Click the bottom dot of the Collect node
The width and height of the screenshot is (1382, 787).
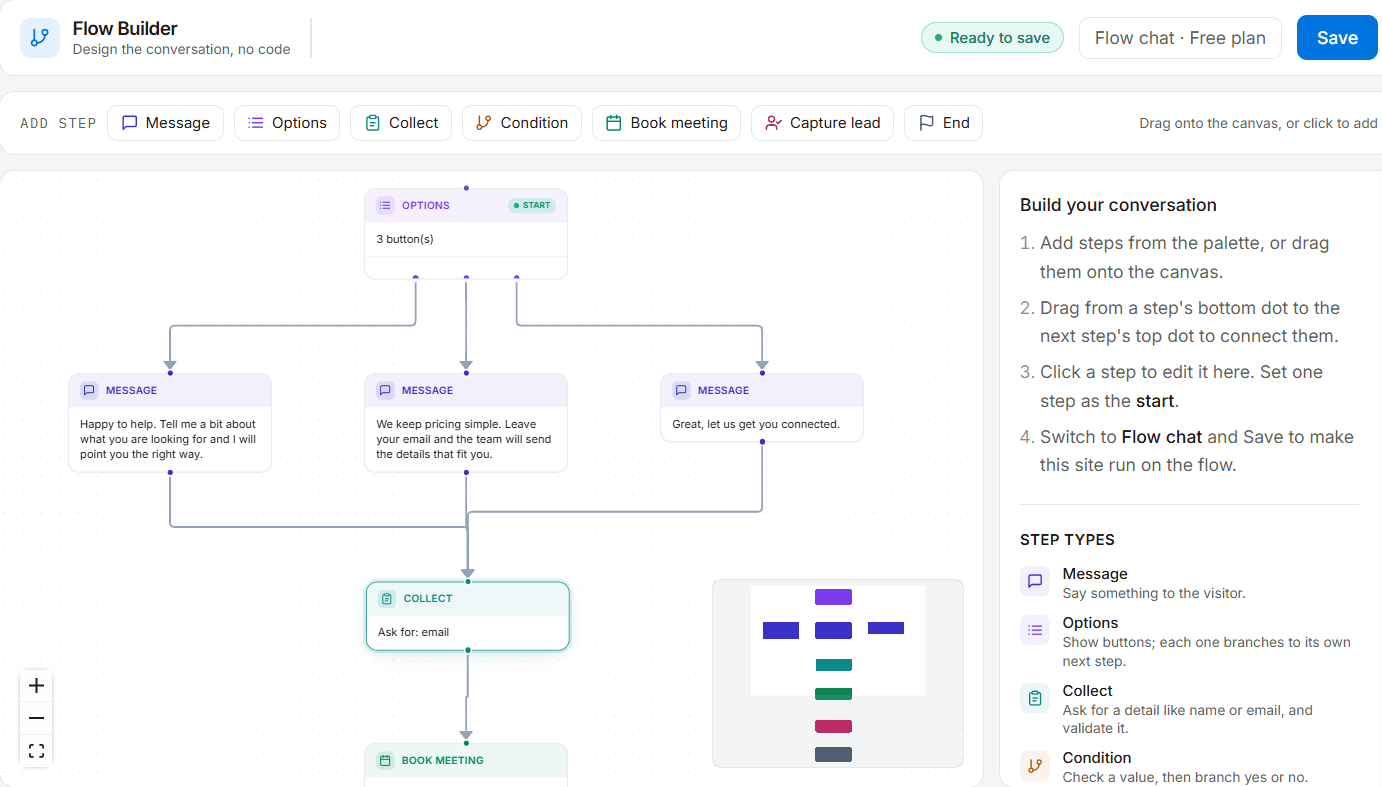click(468, 650)
